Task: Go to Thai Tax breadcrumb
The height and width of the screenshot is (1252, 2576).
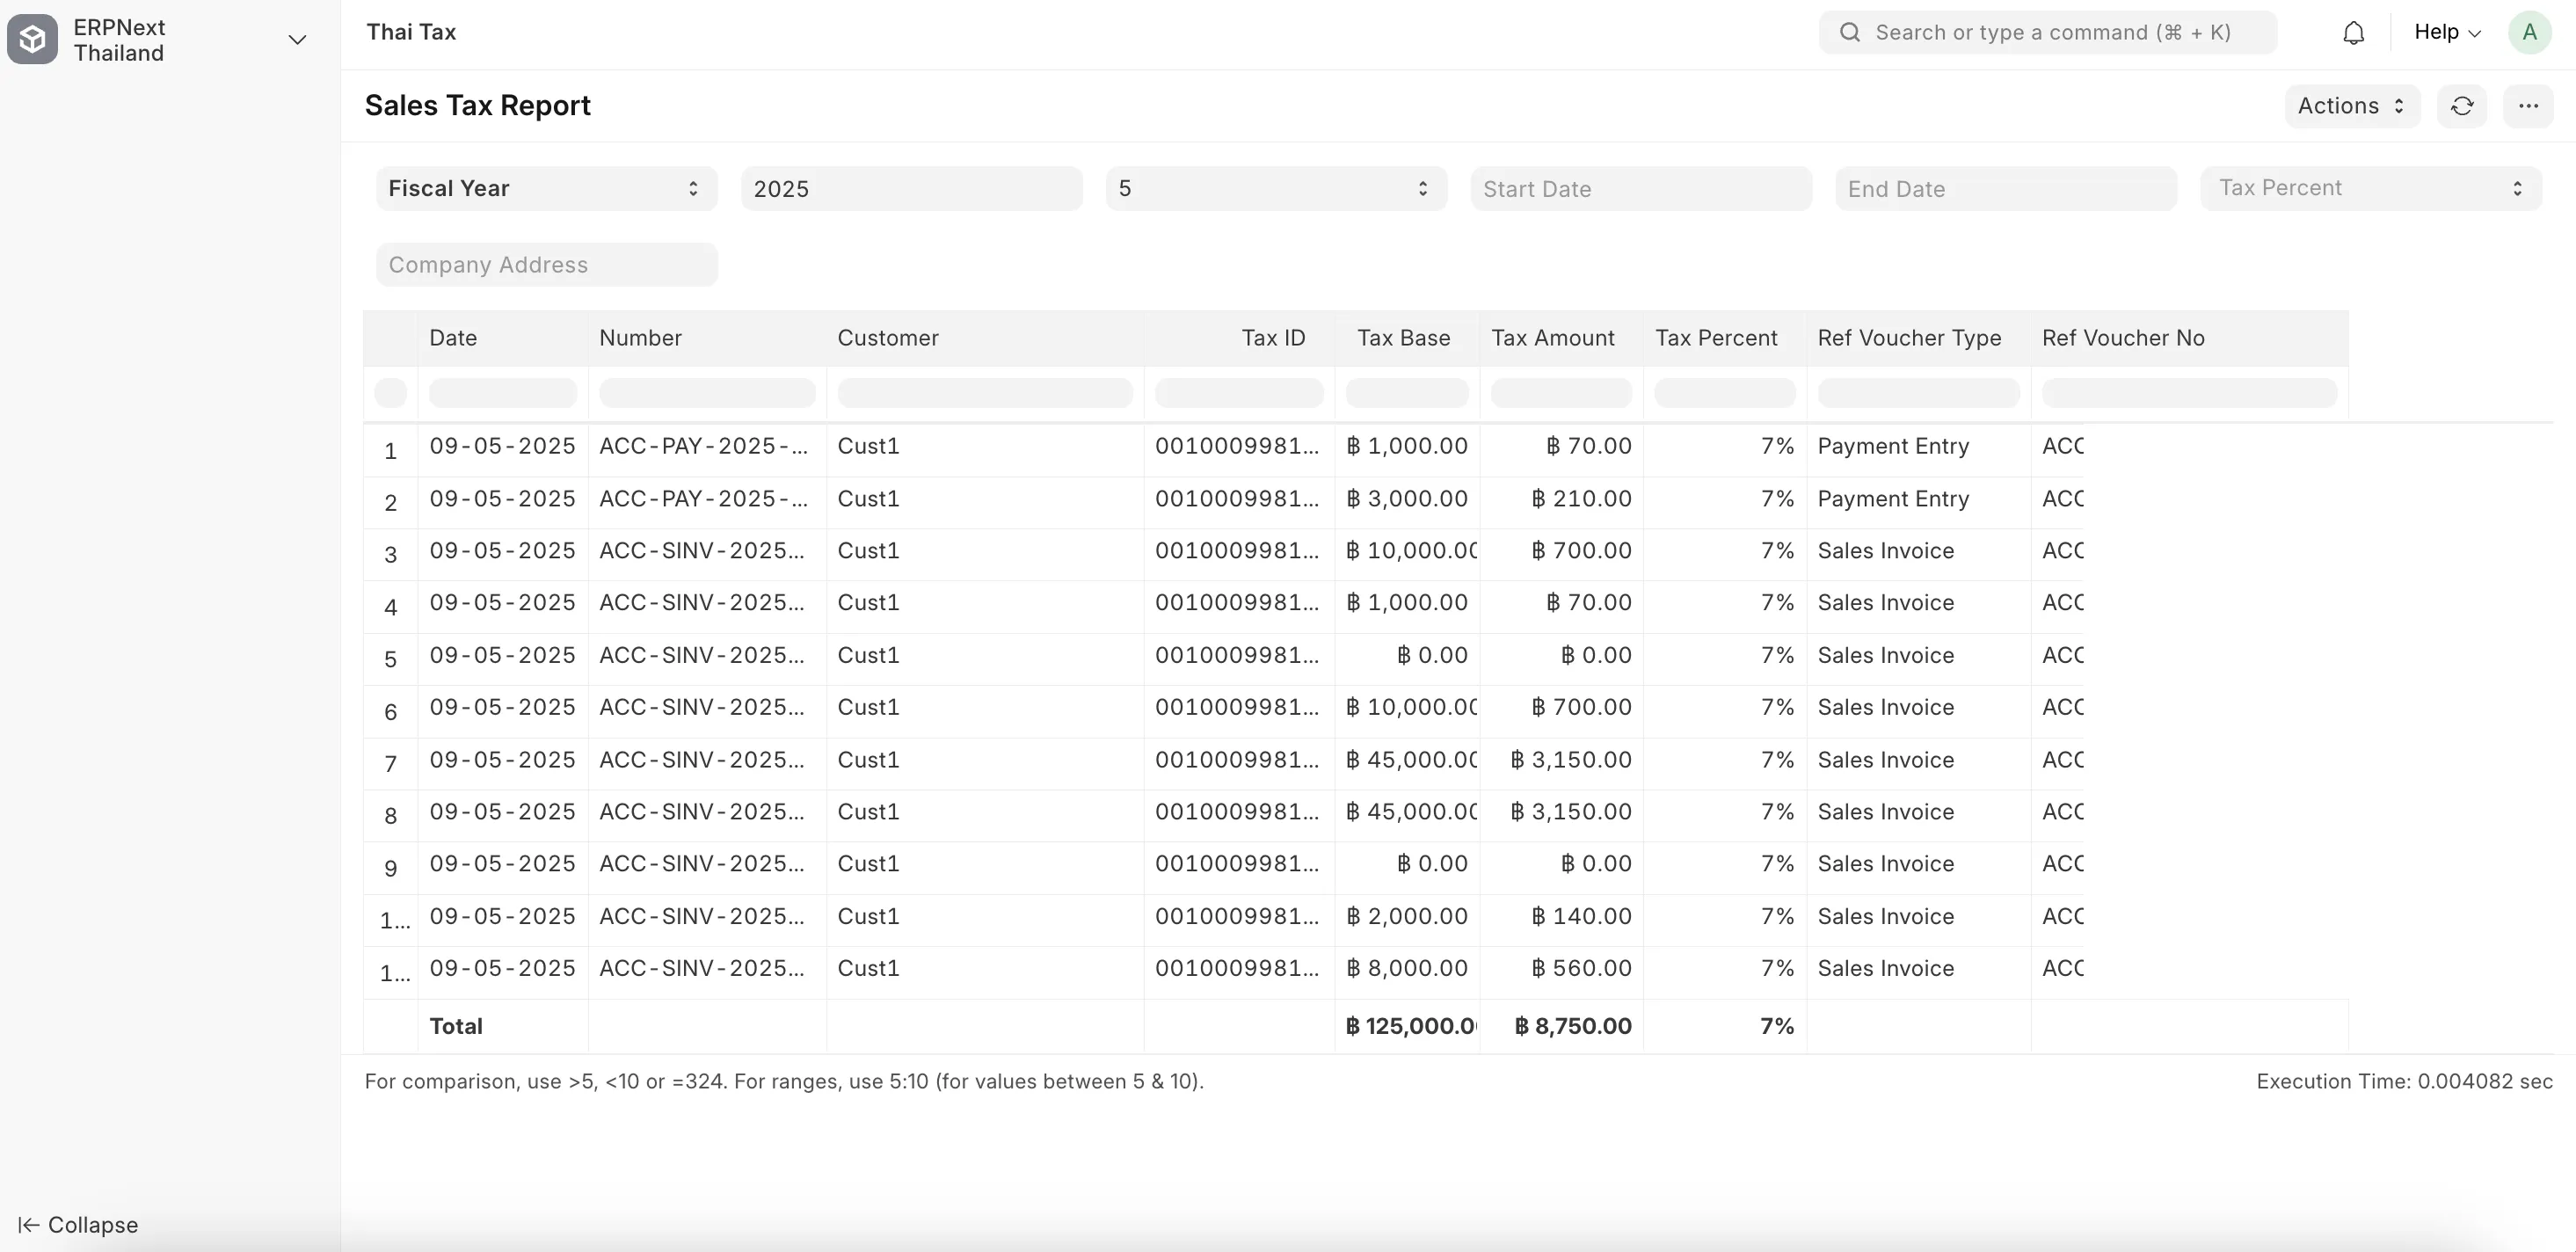Action: [x=411, y=32]
